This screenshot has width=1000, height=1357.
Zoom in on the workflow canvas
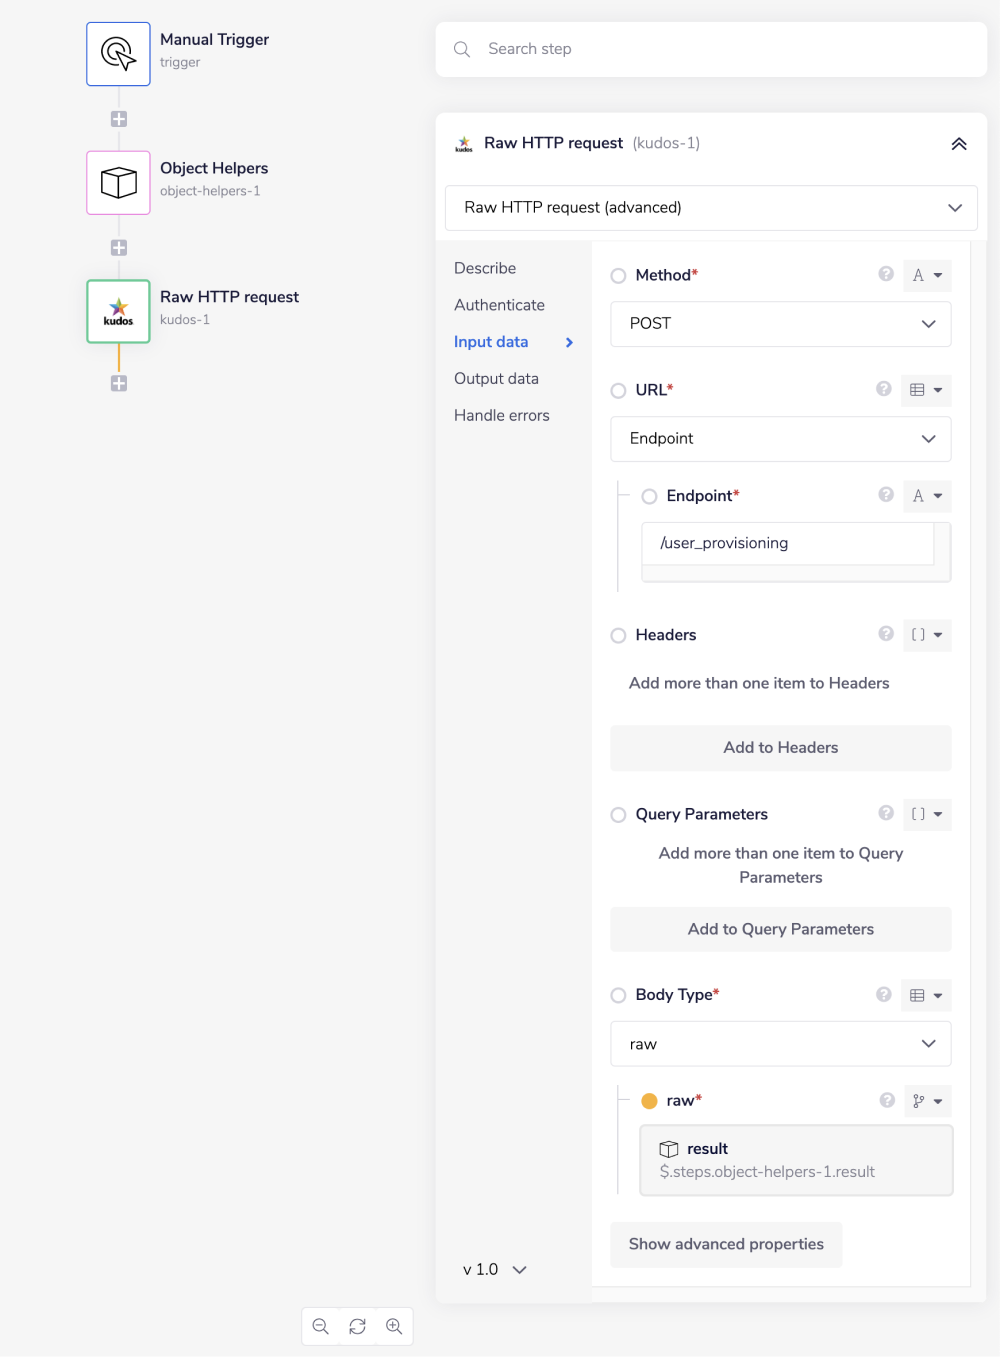(x=394, y=1326)
